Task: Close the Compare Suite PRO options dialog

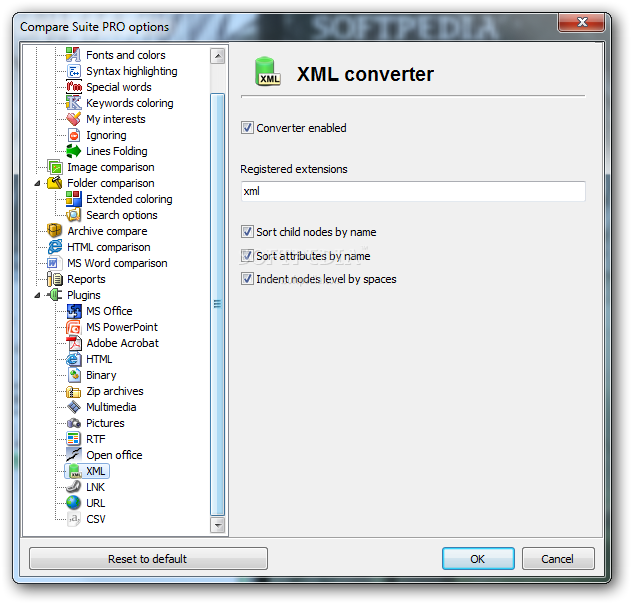Action: coord(581,22)
